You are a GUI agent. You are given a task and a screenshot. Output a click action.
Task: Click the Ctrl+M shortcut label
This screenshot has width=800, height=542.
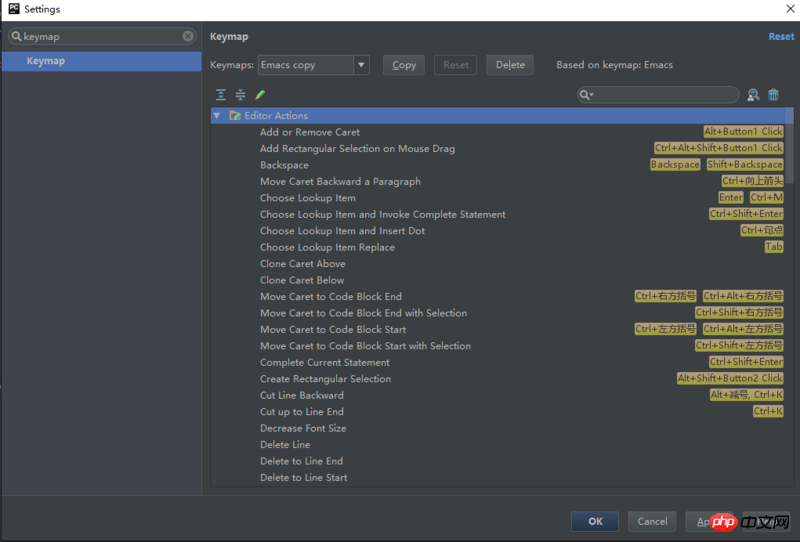tap(767, 197)
